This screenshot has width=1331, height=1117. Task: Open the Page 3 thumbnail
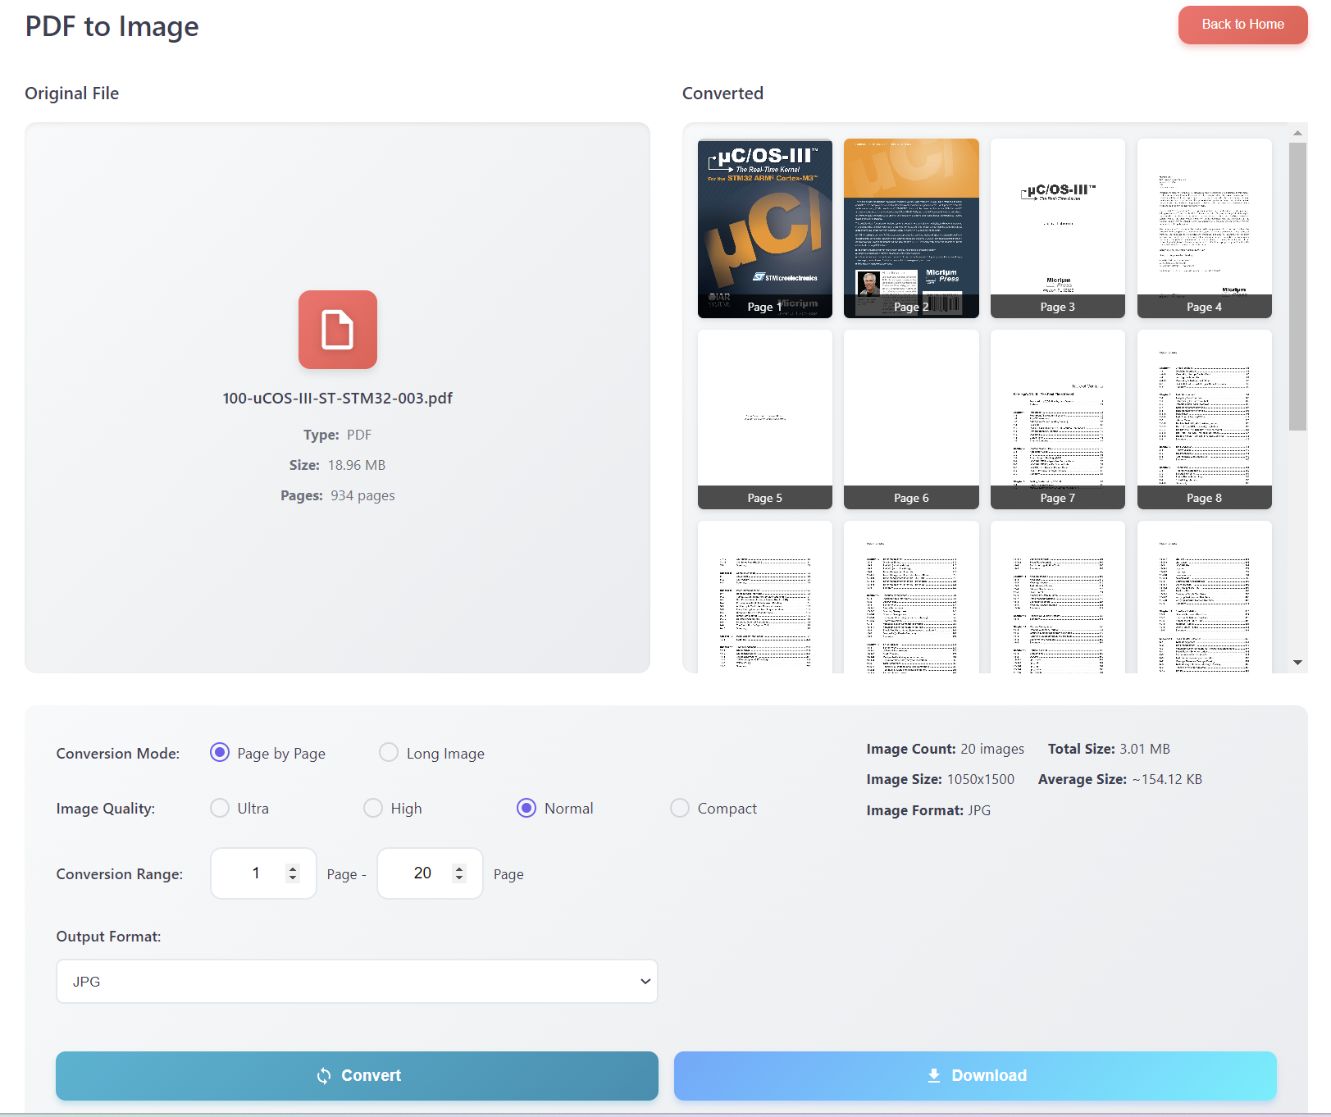1058,228
